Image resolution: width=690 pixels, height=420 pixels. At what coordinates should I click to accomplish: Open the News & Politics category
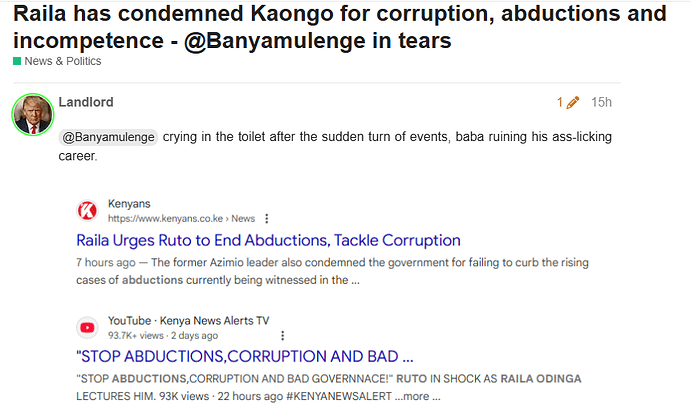coord(62,61)
